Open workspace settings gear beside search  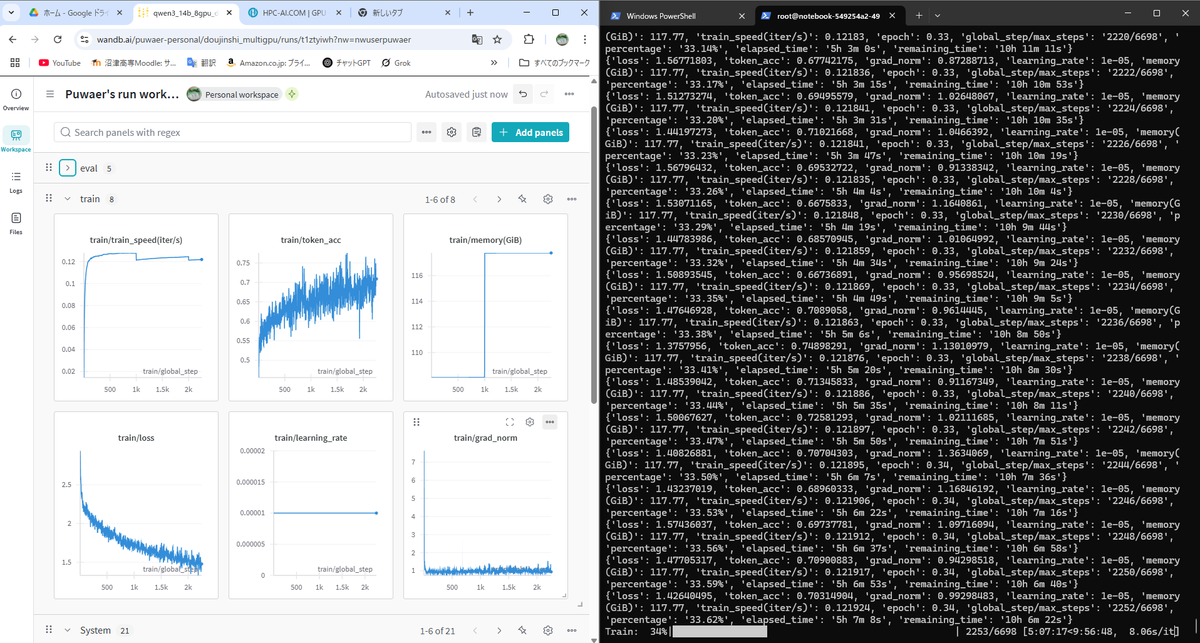(452, 132)
